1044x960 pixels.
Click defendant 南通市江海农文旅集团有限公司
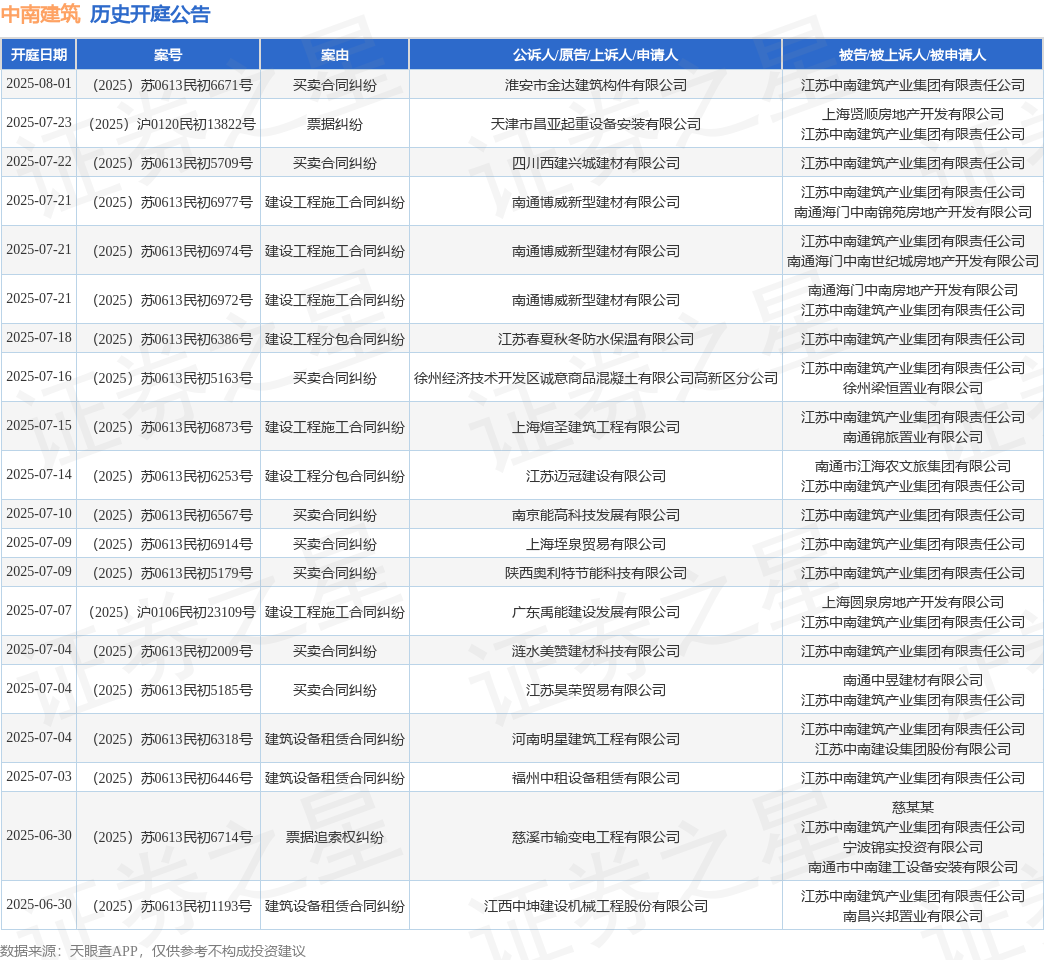point(912,466)
